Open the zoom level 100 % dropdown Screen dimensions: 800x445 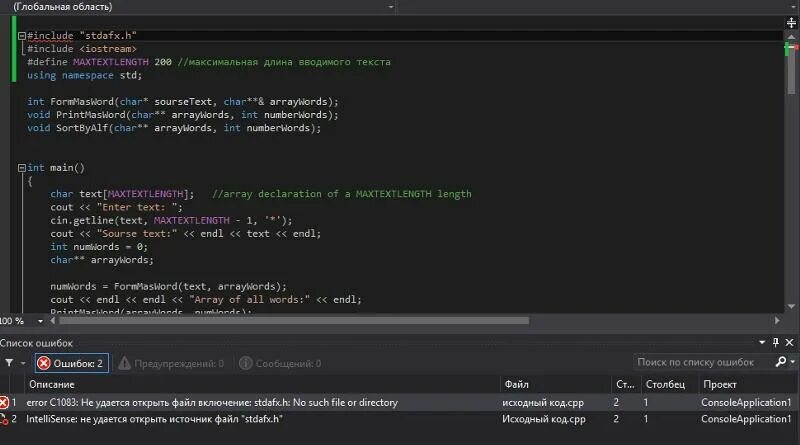coord(40,321)
